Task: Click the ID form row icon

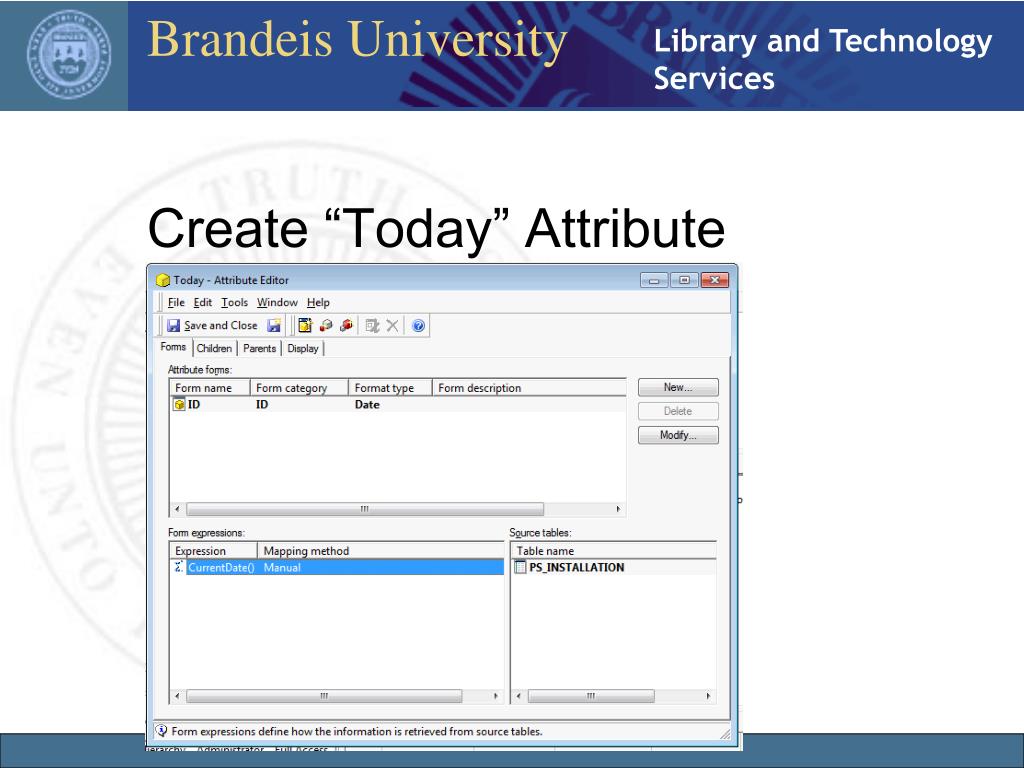Action: click(x=179, y=404)
